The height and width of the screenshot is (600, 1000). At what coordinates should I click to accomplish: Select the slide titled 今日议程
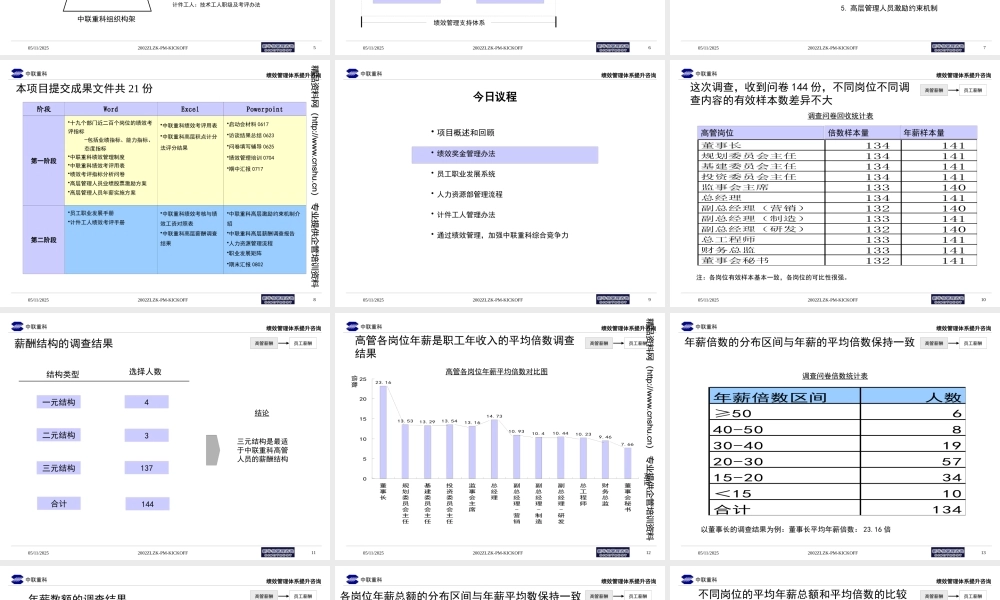point(500,184)
